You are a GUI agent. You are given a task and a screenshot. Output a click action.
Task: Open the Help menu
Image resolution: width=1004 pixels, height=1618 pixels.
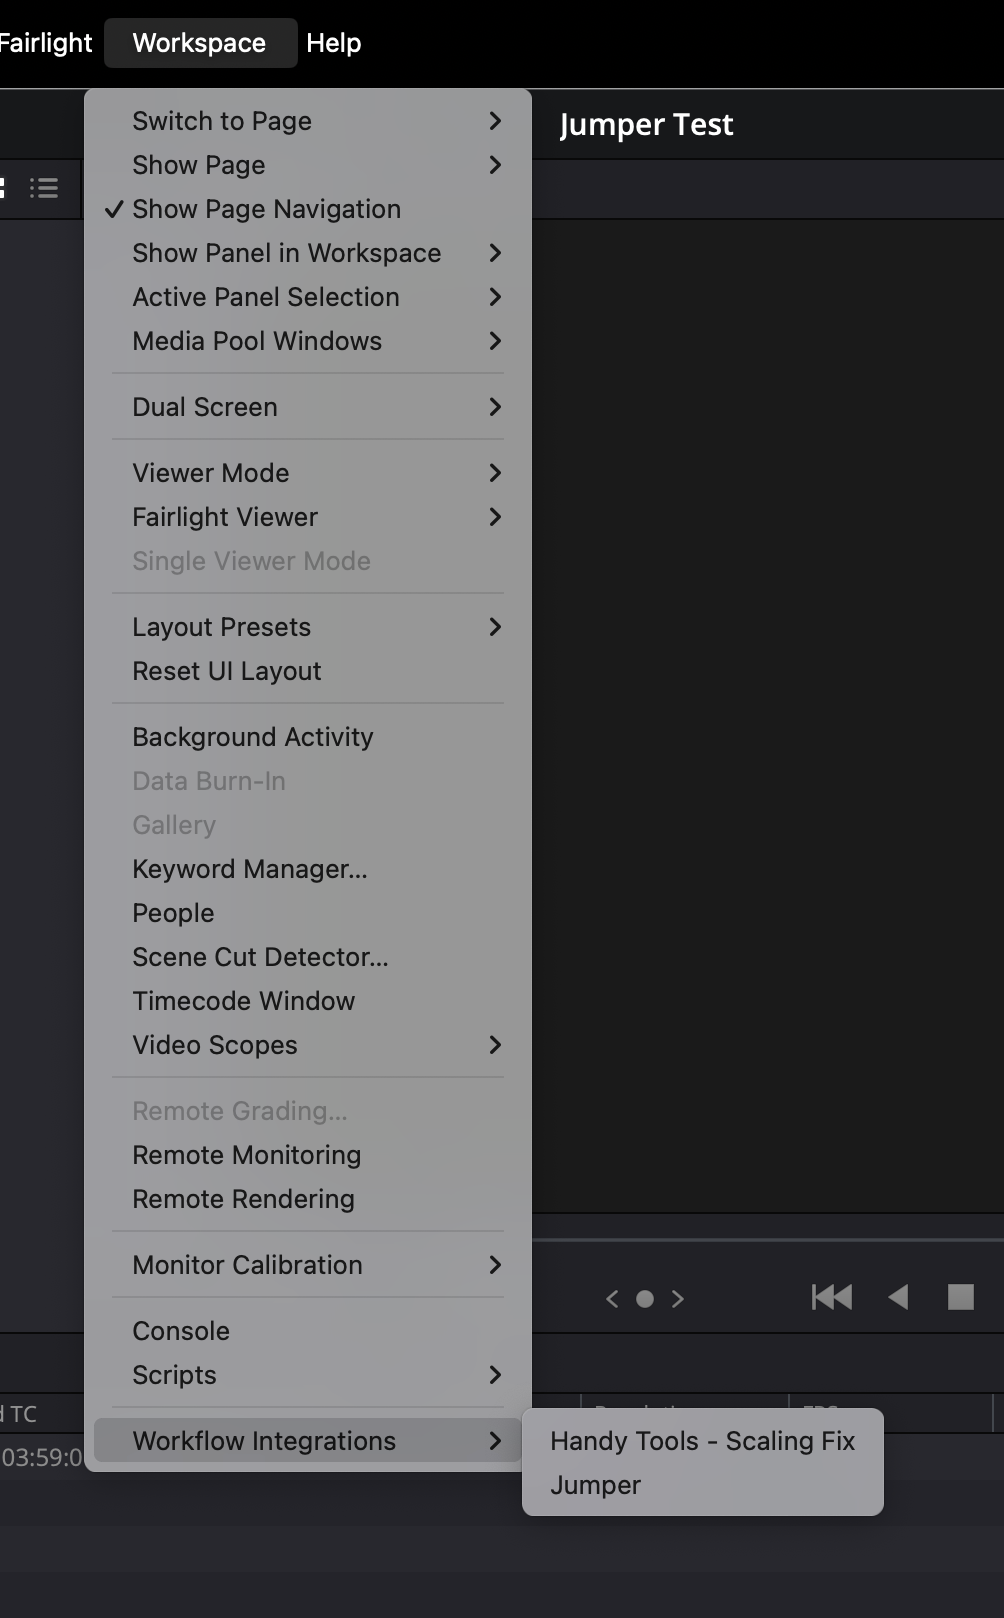coord(333,43)
